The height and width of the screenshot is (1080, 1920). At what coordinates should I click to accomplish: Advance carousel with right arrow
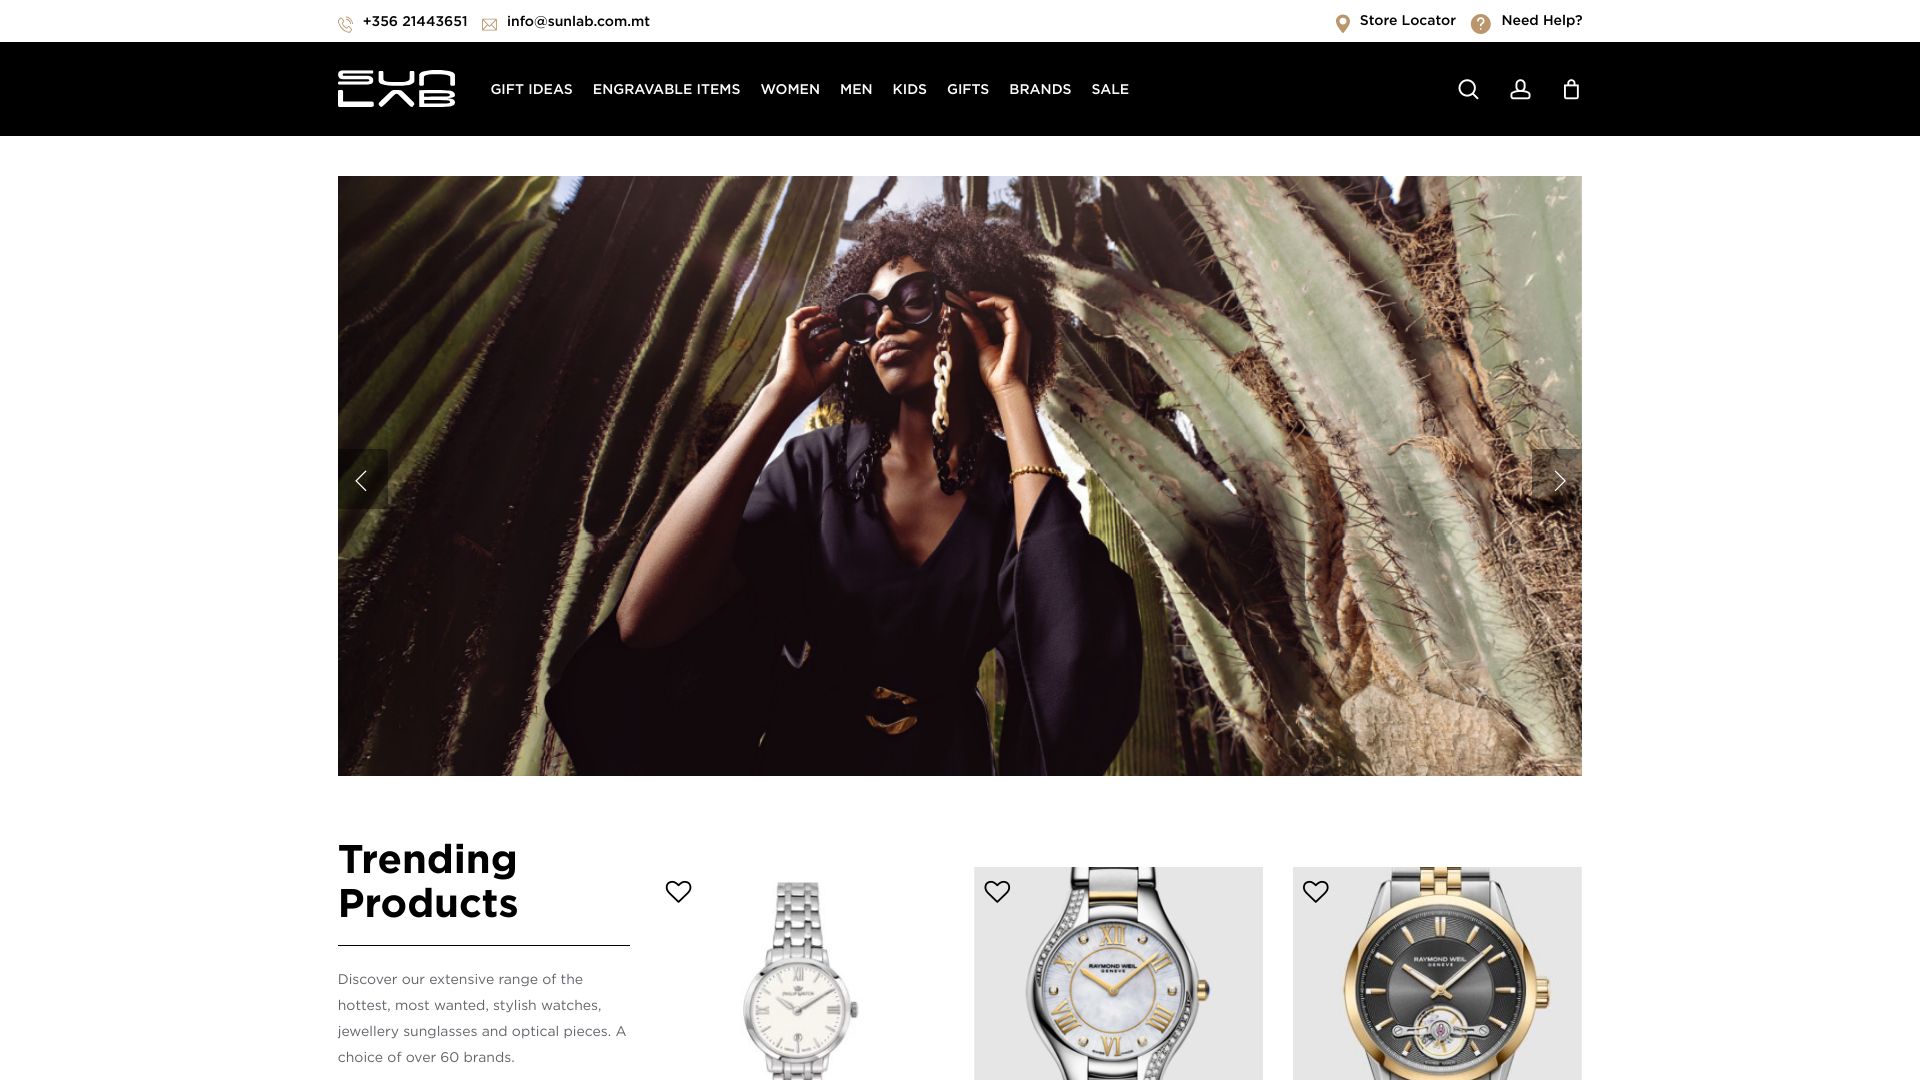(x=1558, y=480)
